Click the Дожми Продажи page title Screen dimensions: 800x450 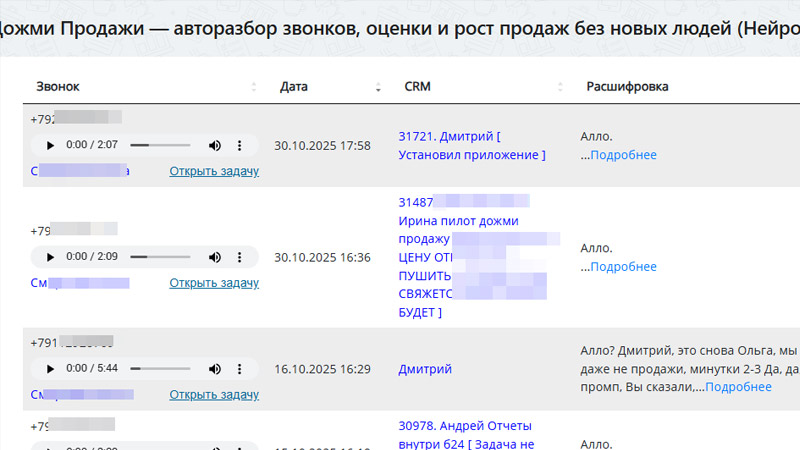point(400,28)
